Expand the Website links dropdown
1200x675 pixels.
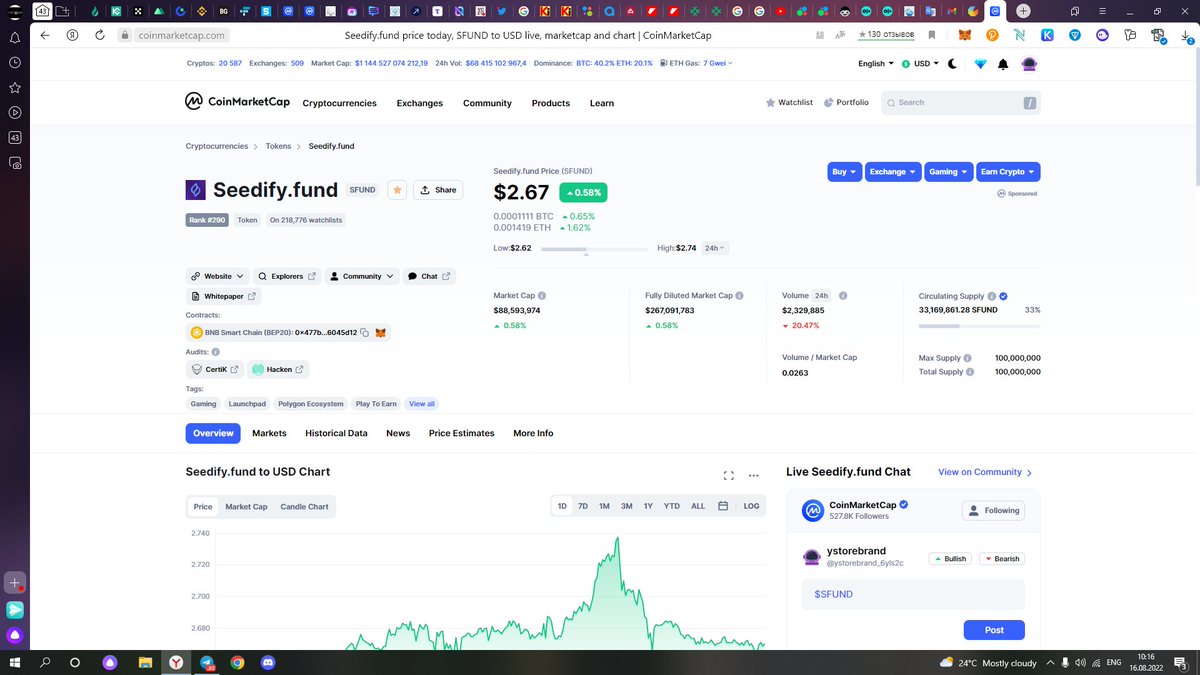click(215, 276)
